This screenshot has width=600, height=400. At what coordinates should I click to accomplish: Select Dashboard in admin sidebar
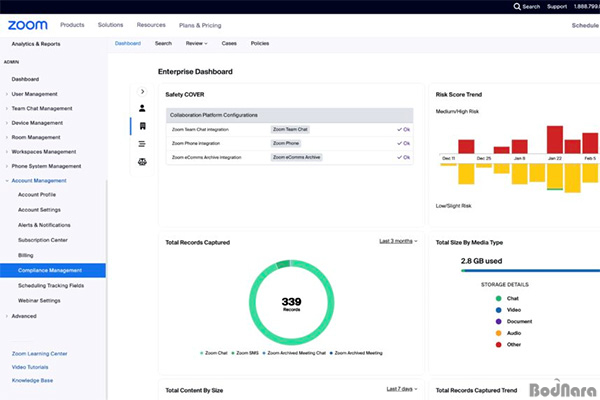(25, 79)
